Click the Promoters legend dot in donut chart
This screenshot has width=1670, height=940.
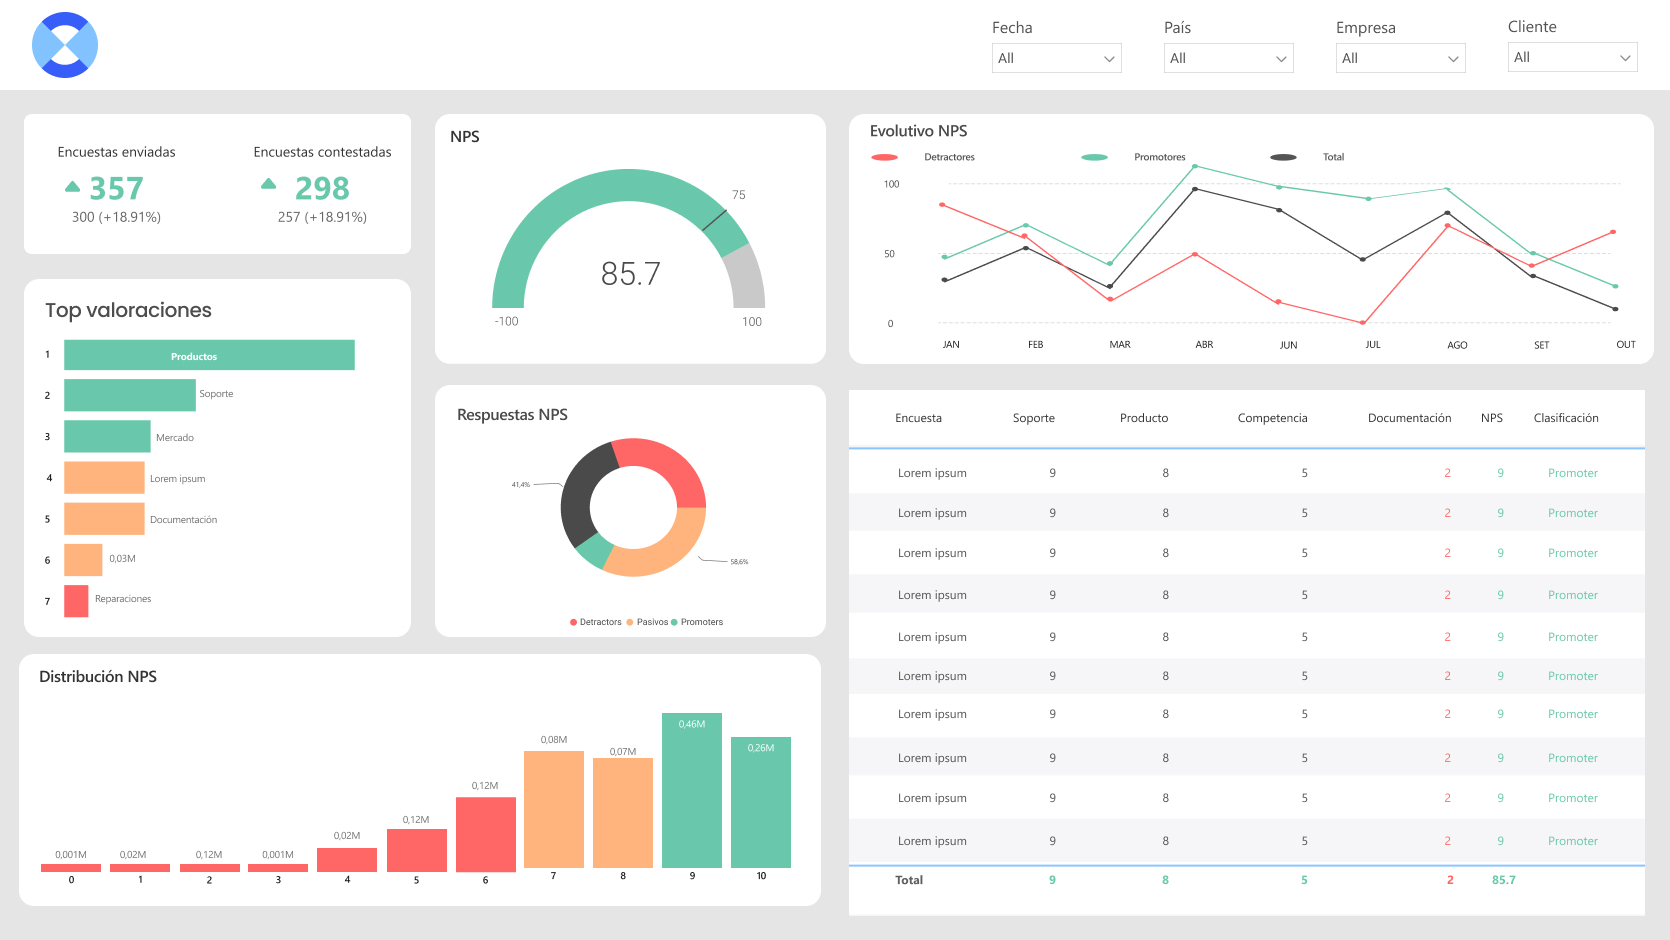click(674, 622)
